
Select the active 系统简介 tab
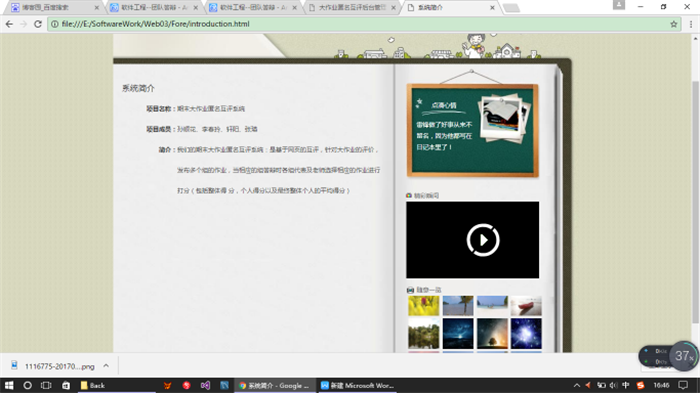[450, 8]
